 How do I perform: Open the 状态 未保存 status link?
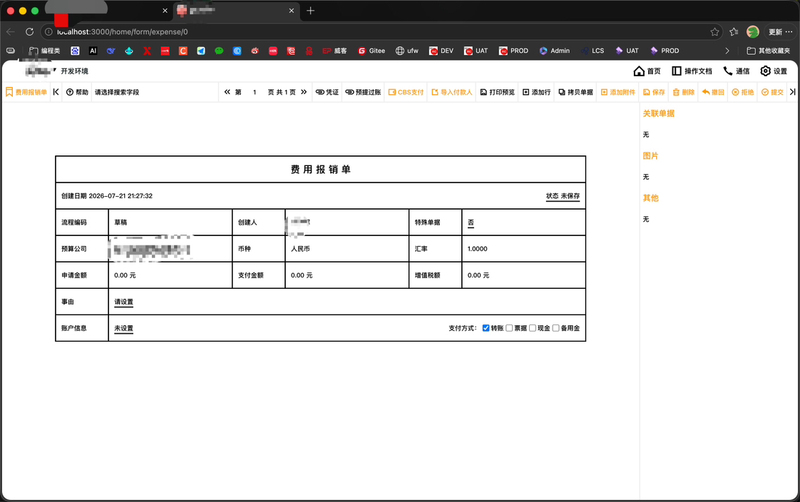tap(563, 196)
